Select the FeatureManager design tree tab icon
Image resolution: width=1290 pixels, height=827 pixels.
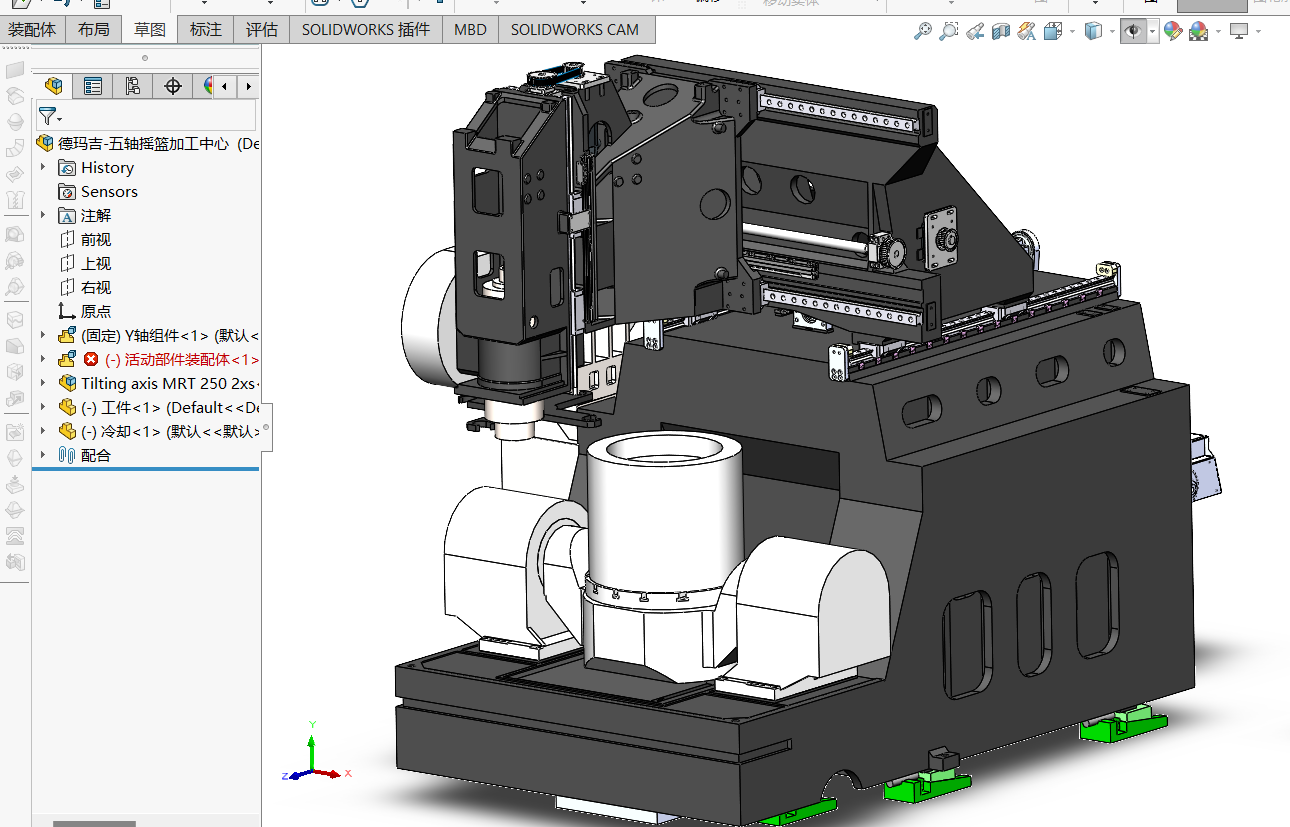pyautogui.click(x=54, y=86)
